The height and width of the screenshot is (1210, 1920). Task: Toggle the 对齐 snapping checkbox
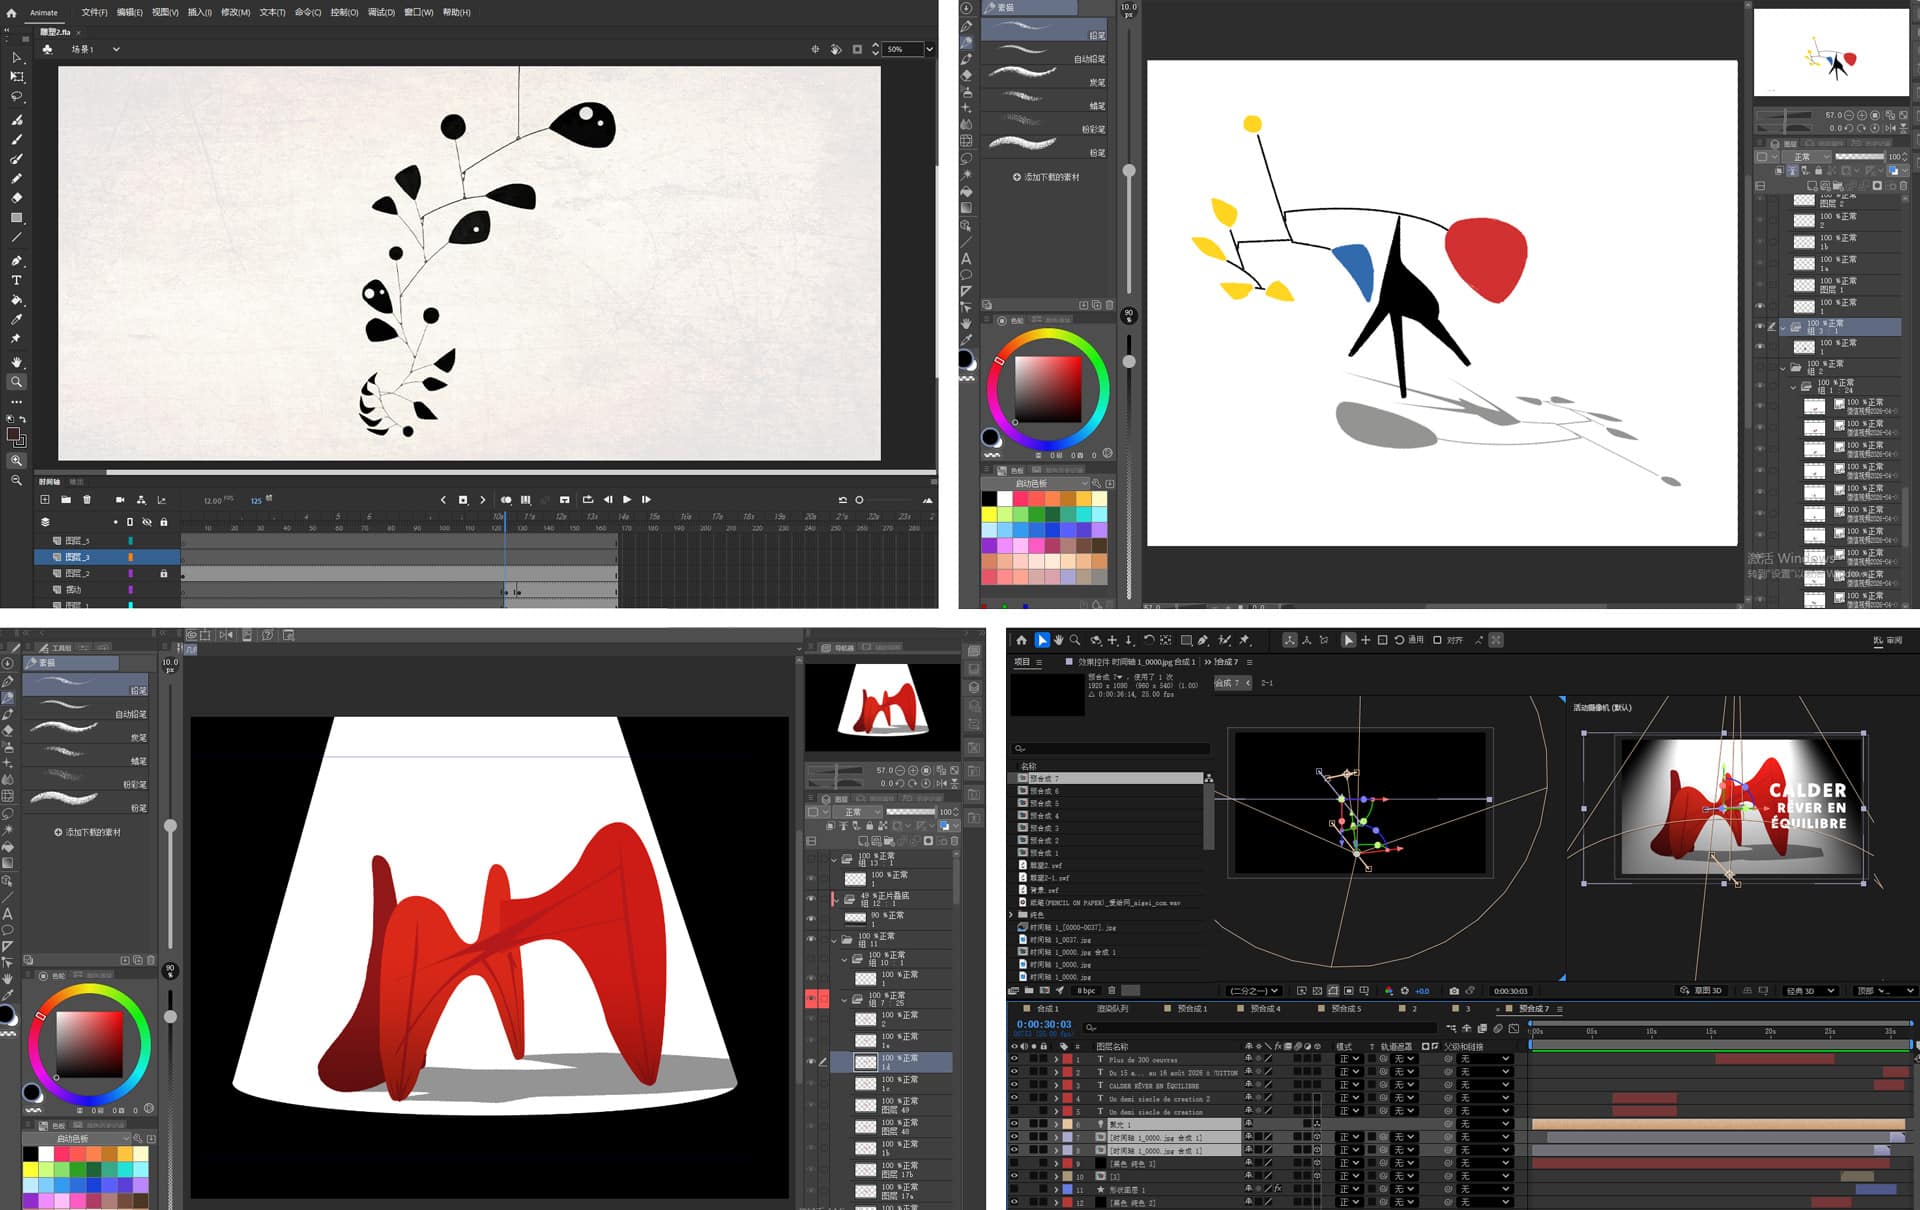click(1437, 640)
